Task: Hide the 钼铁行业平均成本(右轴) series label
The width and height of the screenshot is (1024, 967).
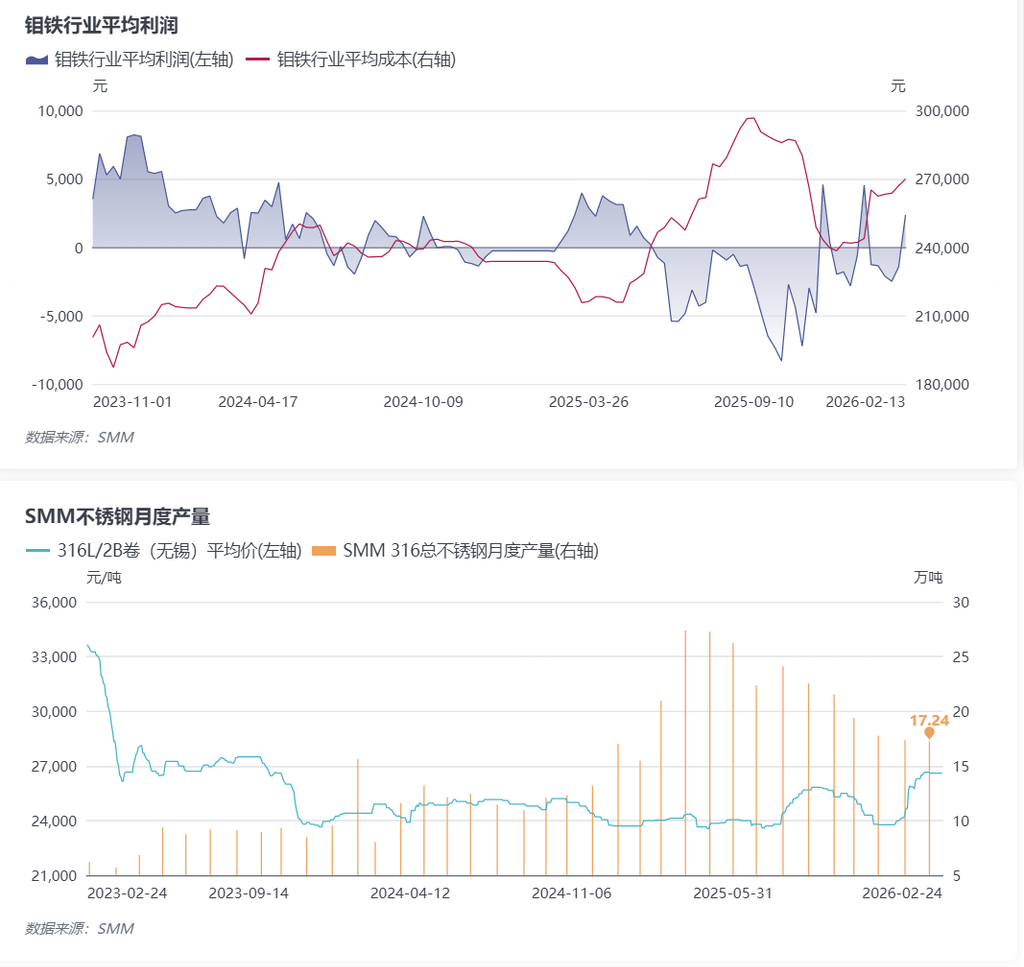Action: [x=366, y=60]
